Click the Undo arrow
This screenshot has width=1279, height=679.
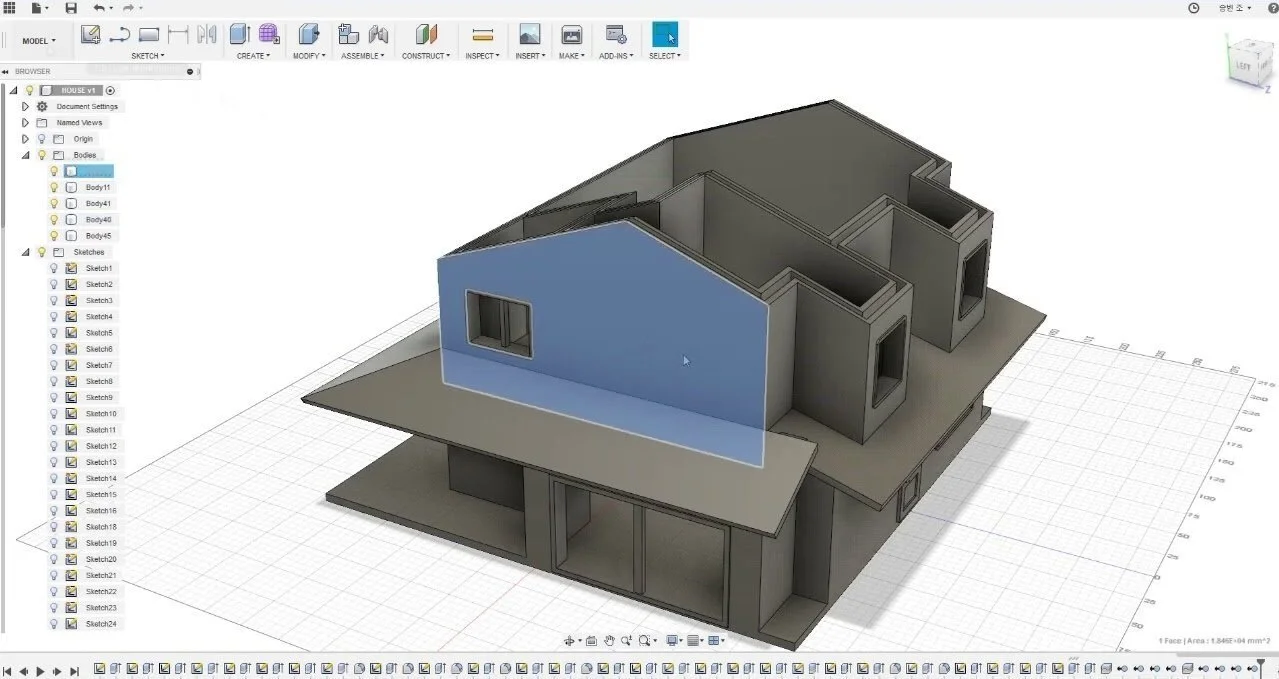pos(99,8)
